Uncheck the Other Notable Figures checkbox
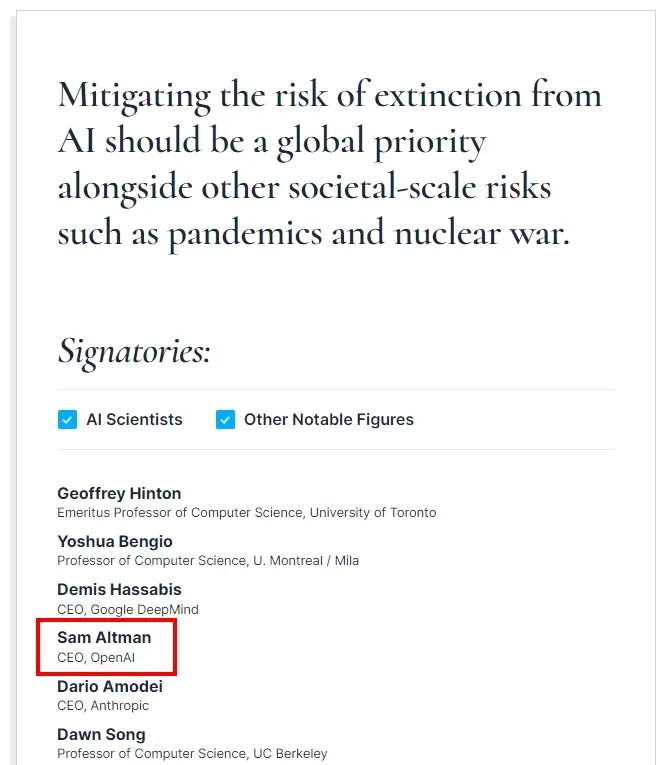This screenshot has width=665, height=765. click(225, 420)
